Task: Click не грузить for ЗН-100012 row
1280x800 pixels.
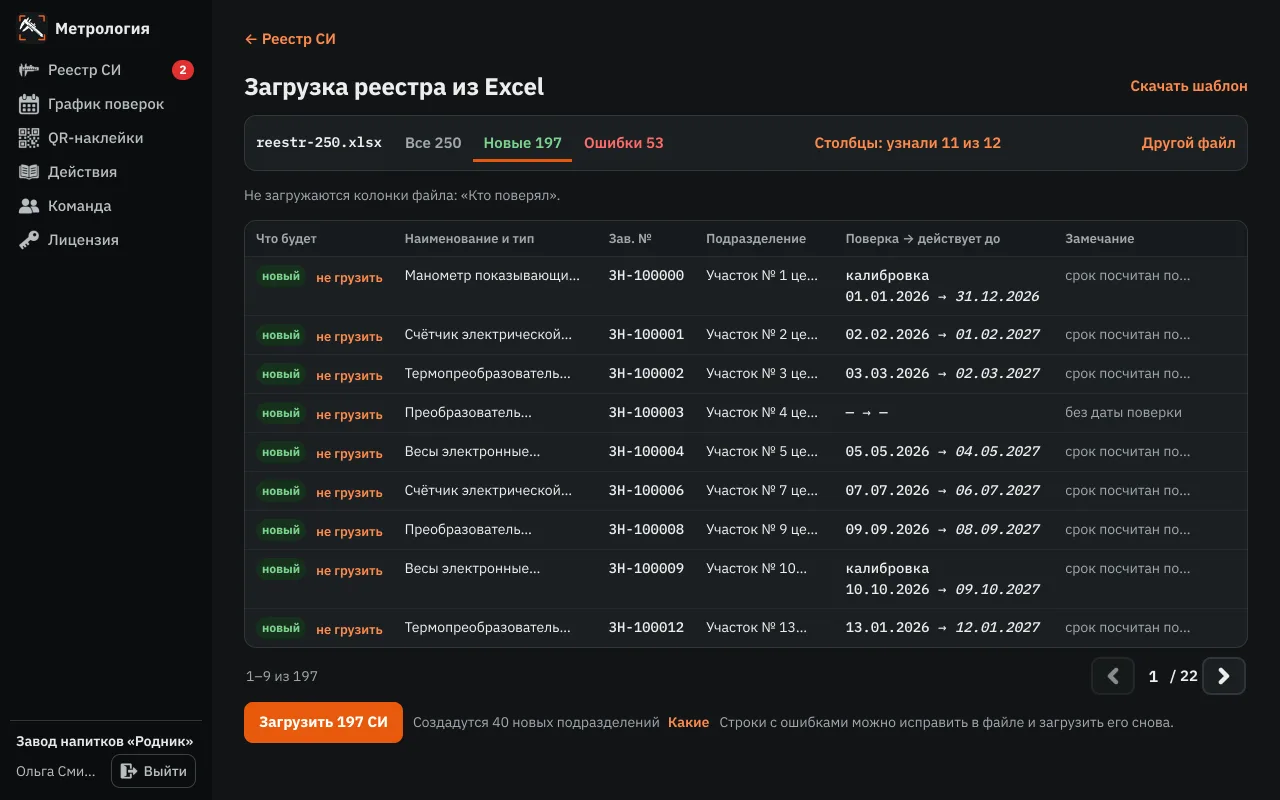Action: coord(349,630)
